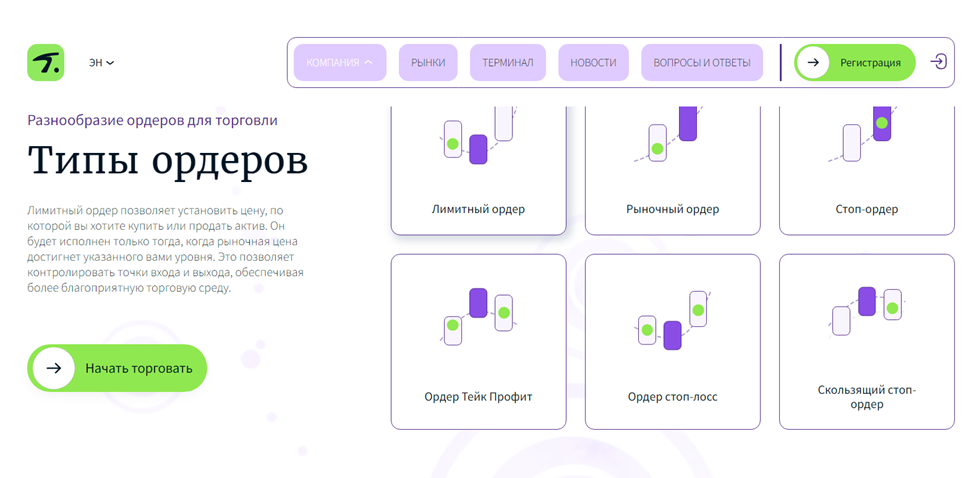
Task: Go to the Терминал section
Action: point(508,62)
